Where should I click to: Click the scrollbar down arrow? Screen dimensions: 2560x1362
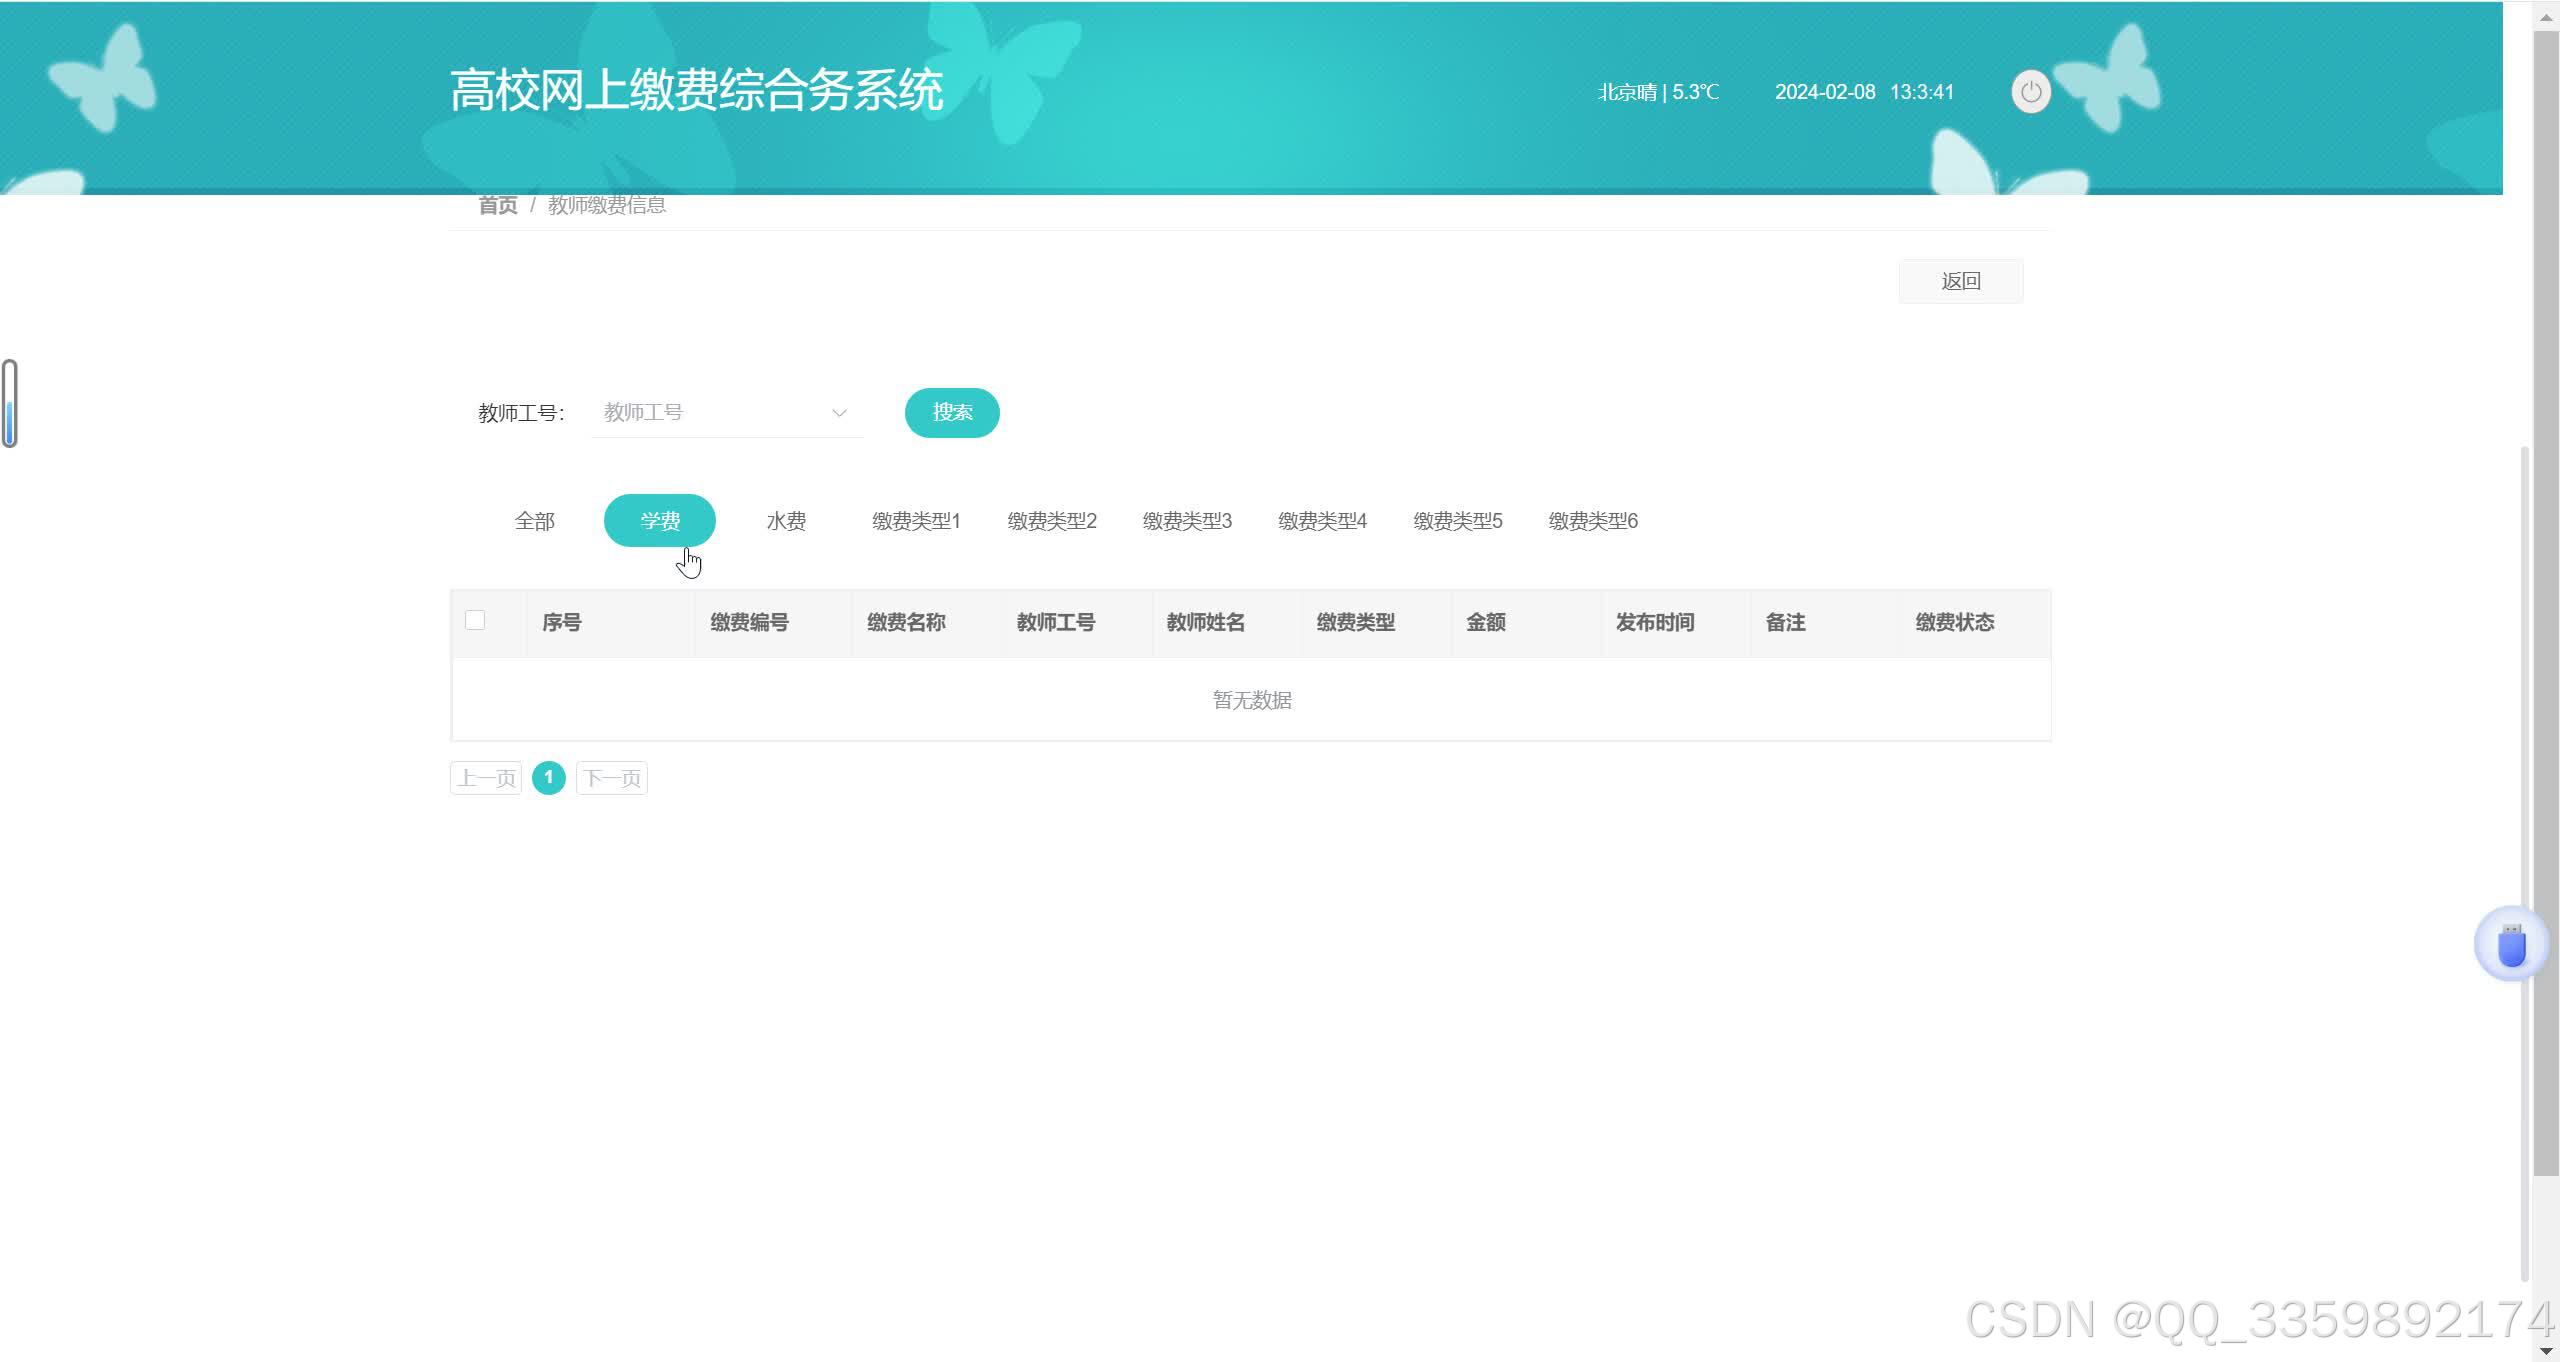(2546, 1351)
